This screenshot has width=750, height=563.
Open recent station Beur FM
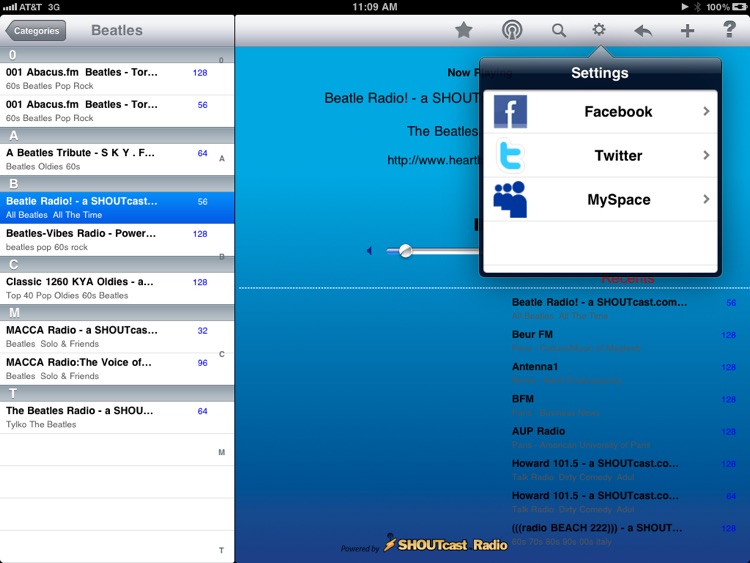pyautogui.click(x=624, y=341)
